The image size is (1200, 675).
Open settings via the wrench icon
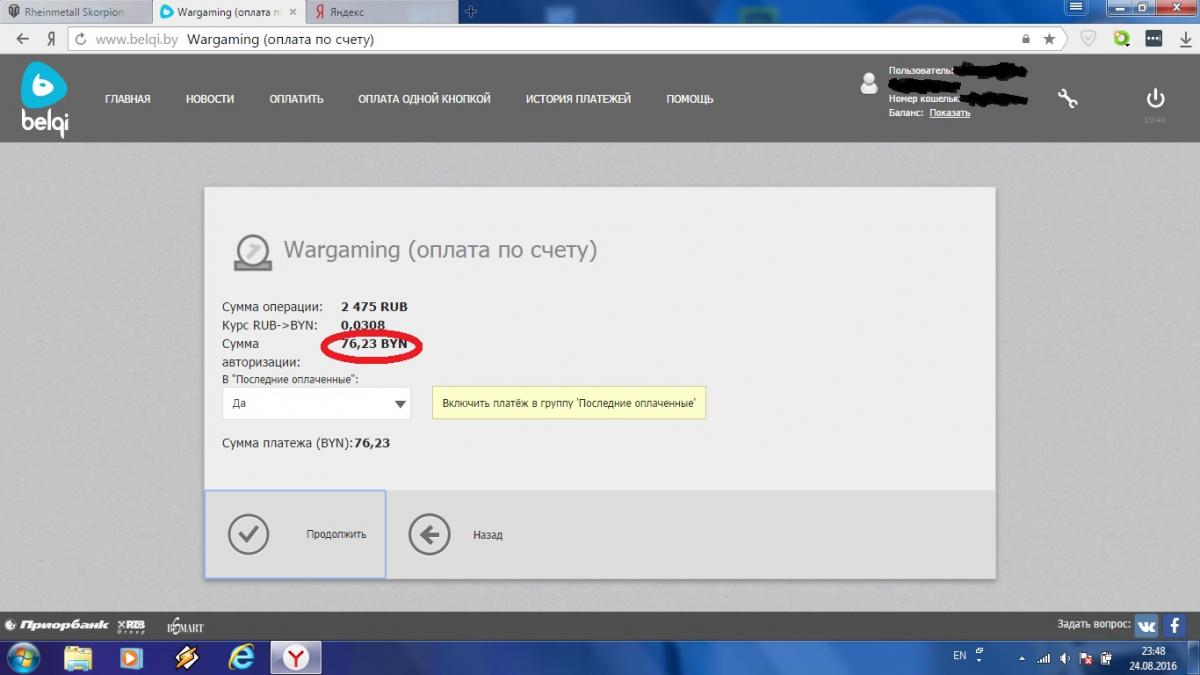1067,98
